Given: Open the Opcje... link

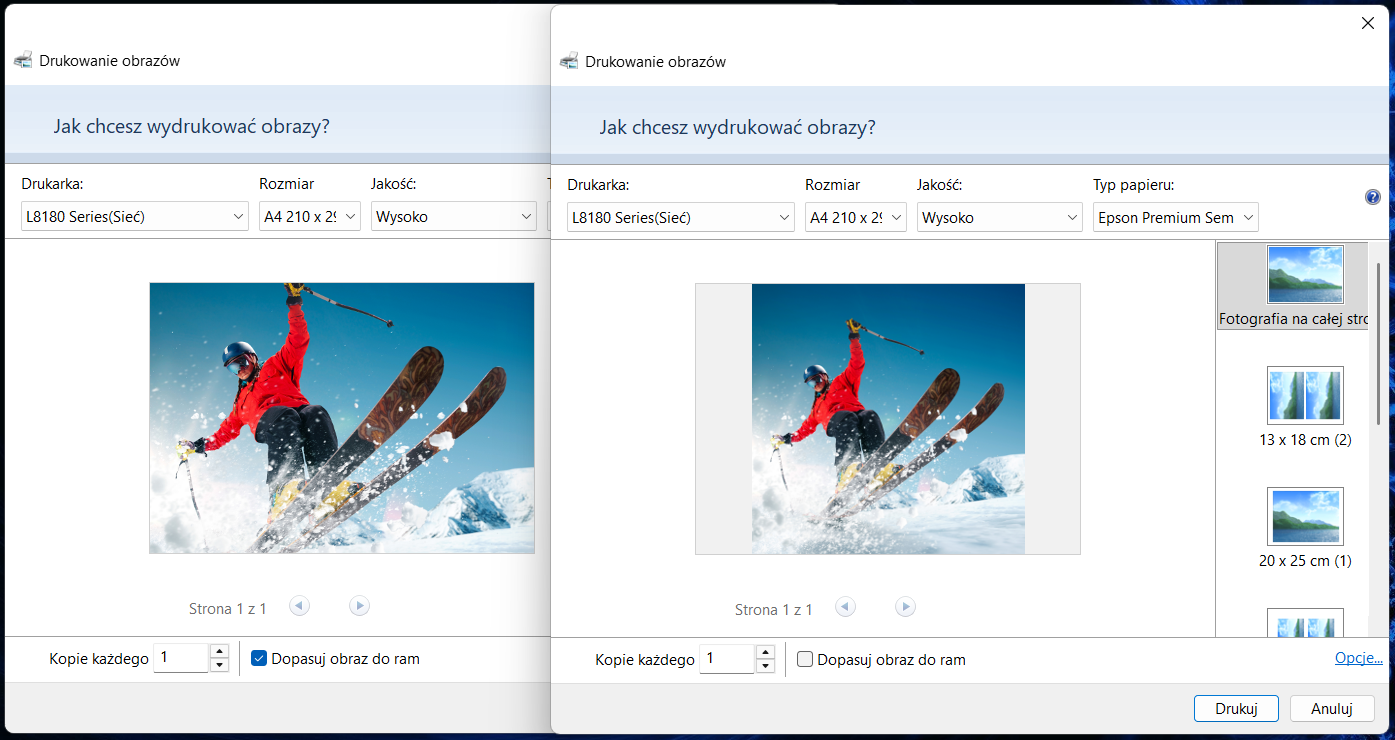Looking at the screenshot, I should pyautogui.click(x=1358, y=658).
